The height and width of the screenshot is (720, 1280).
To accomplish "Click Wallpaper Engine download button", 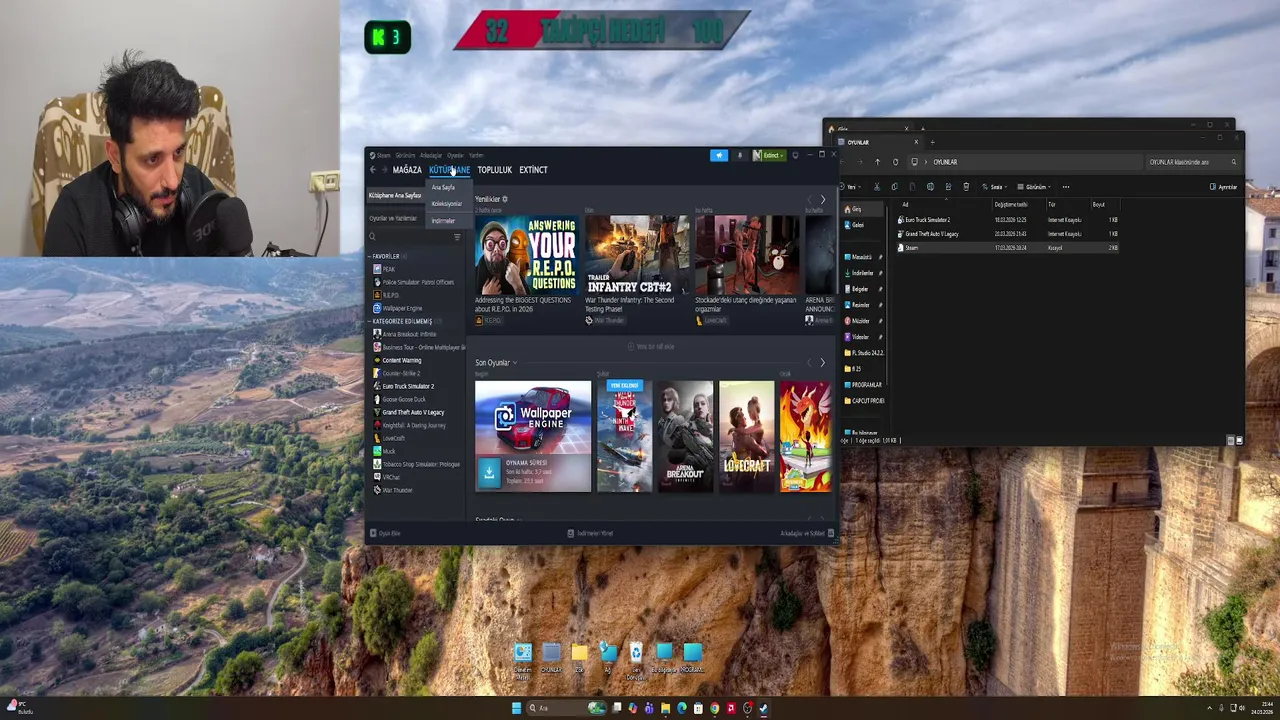I will click(x=488, y=472).
